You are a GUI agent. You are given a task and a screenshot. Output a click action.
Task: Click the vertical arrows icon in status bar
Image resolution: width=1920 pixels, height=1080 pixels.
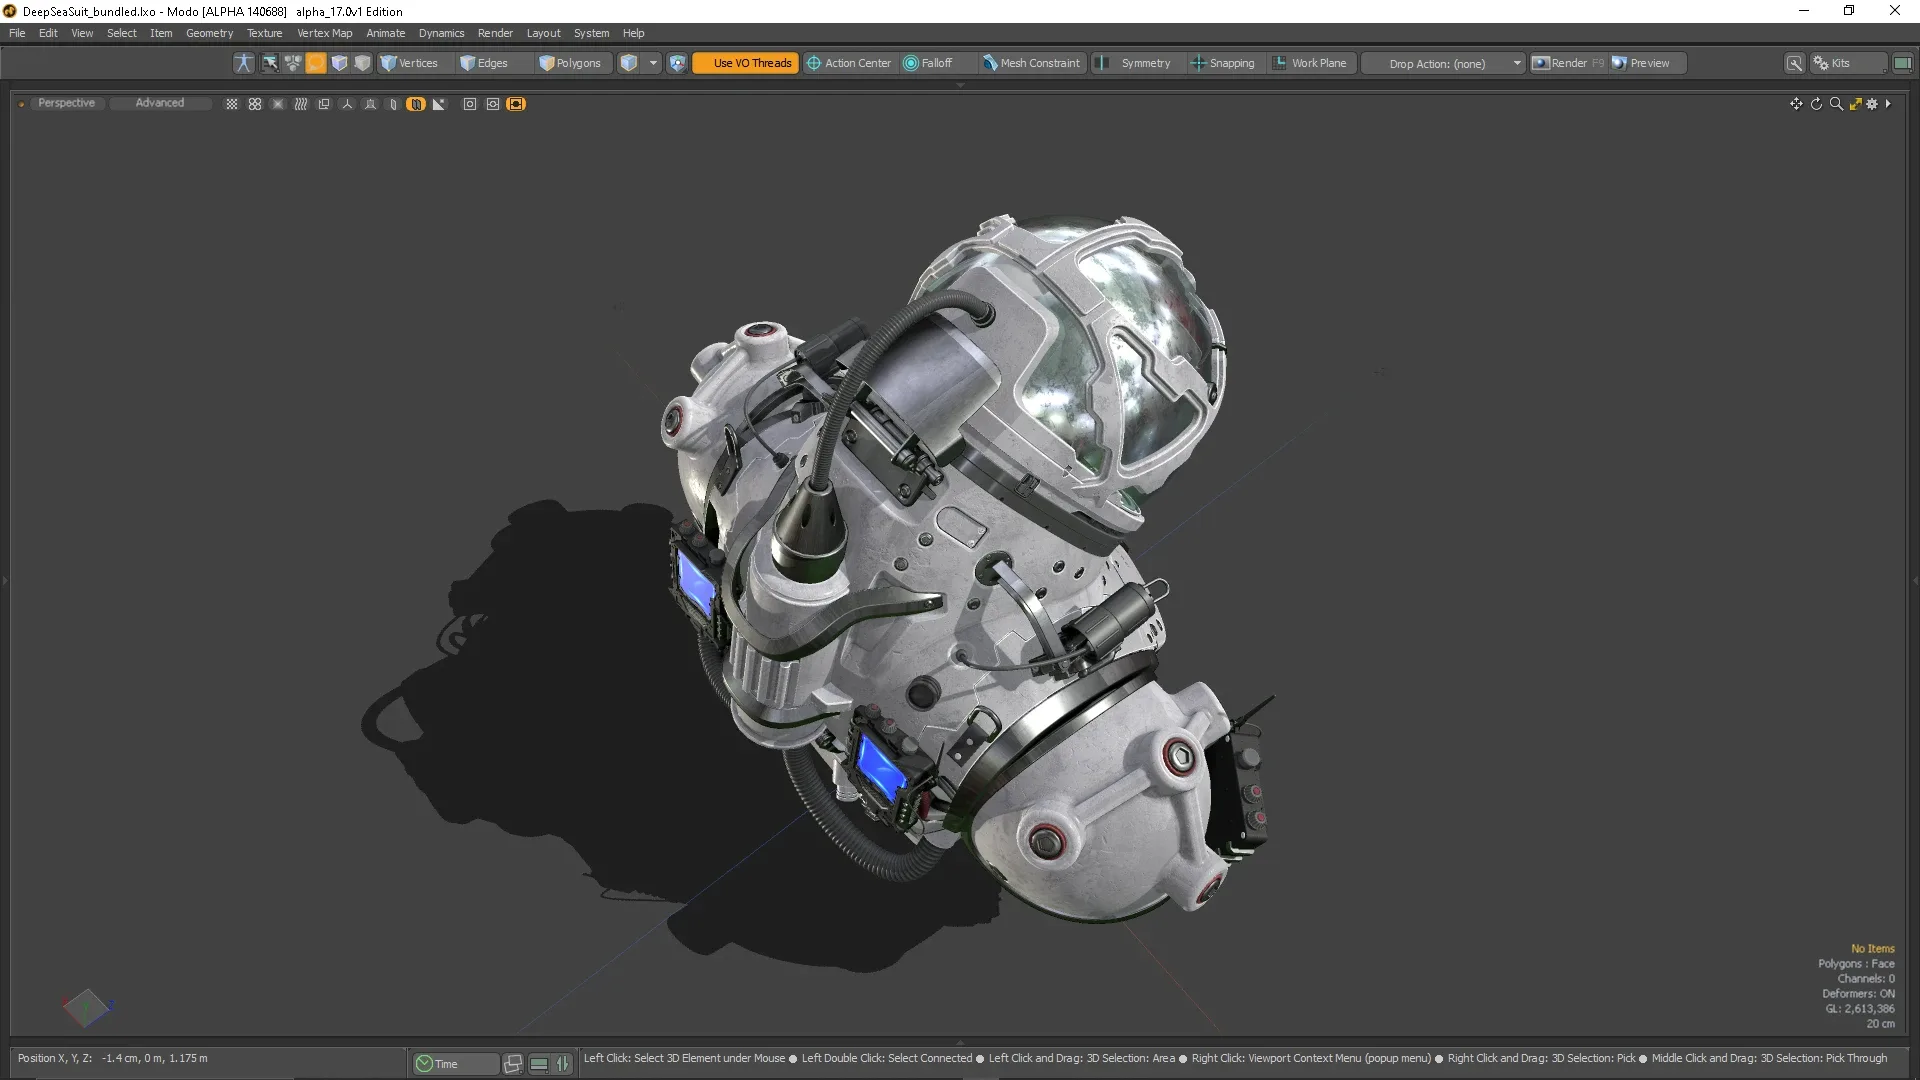click(x=563, y=1064)
